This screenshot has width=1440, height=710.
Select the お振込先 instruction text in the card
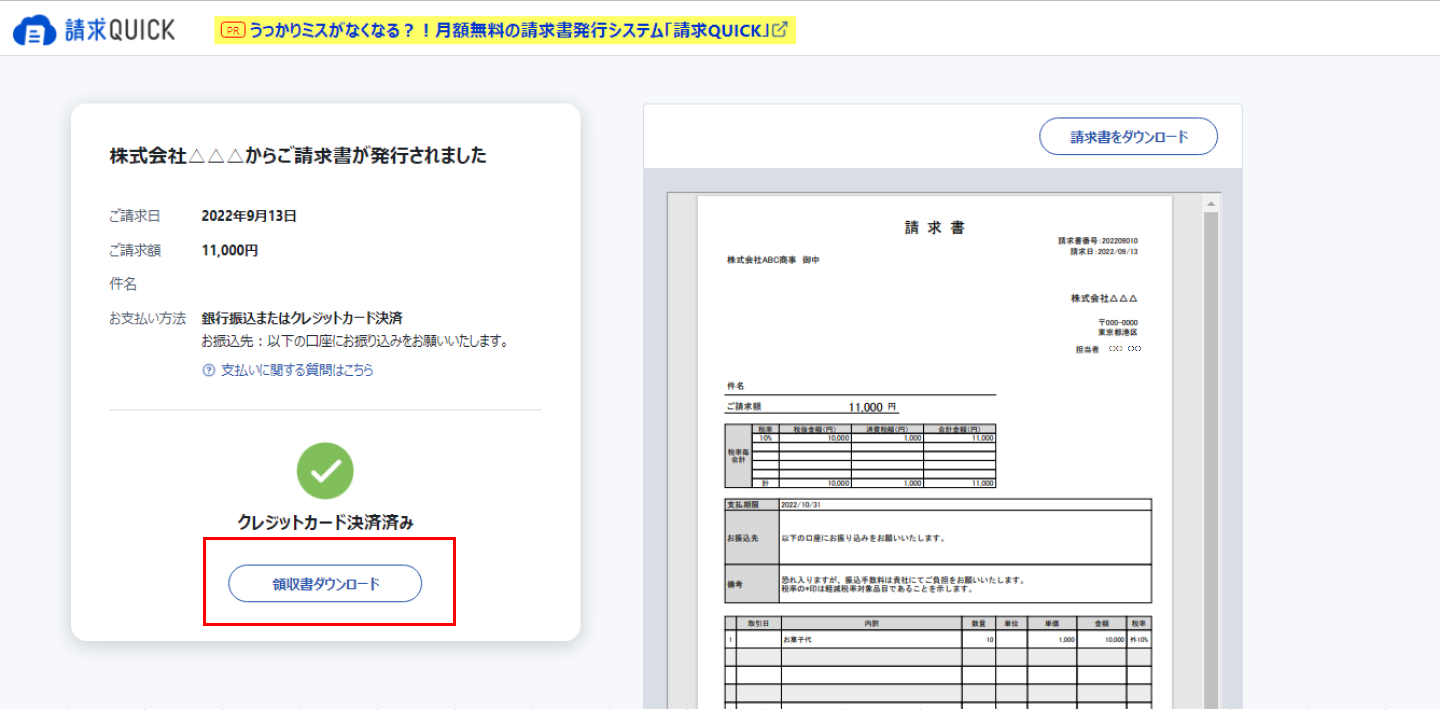355,342
